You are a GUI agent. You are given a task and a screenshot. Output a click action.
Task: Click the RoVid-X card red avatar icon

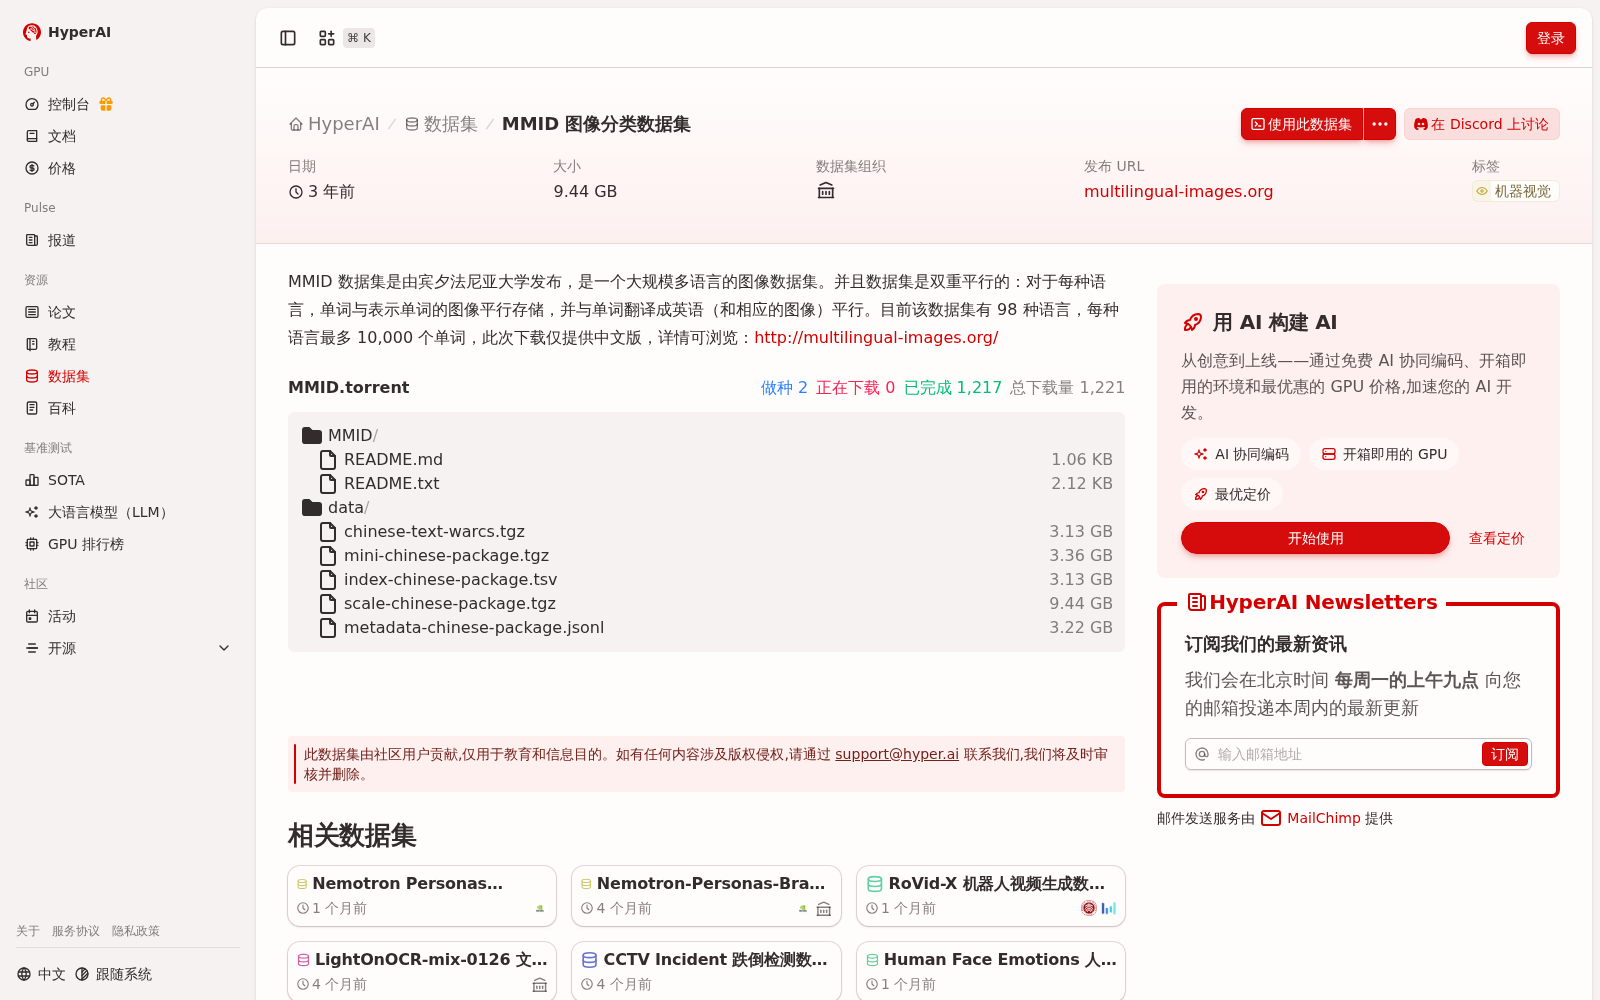(x=1089, y=908)
